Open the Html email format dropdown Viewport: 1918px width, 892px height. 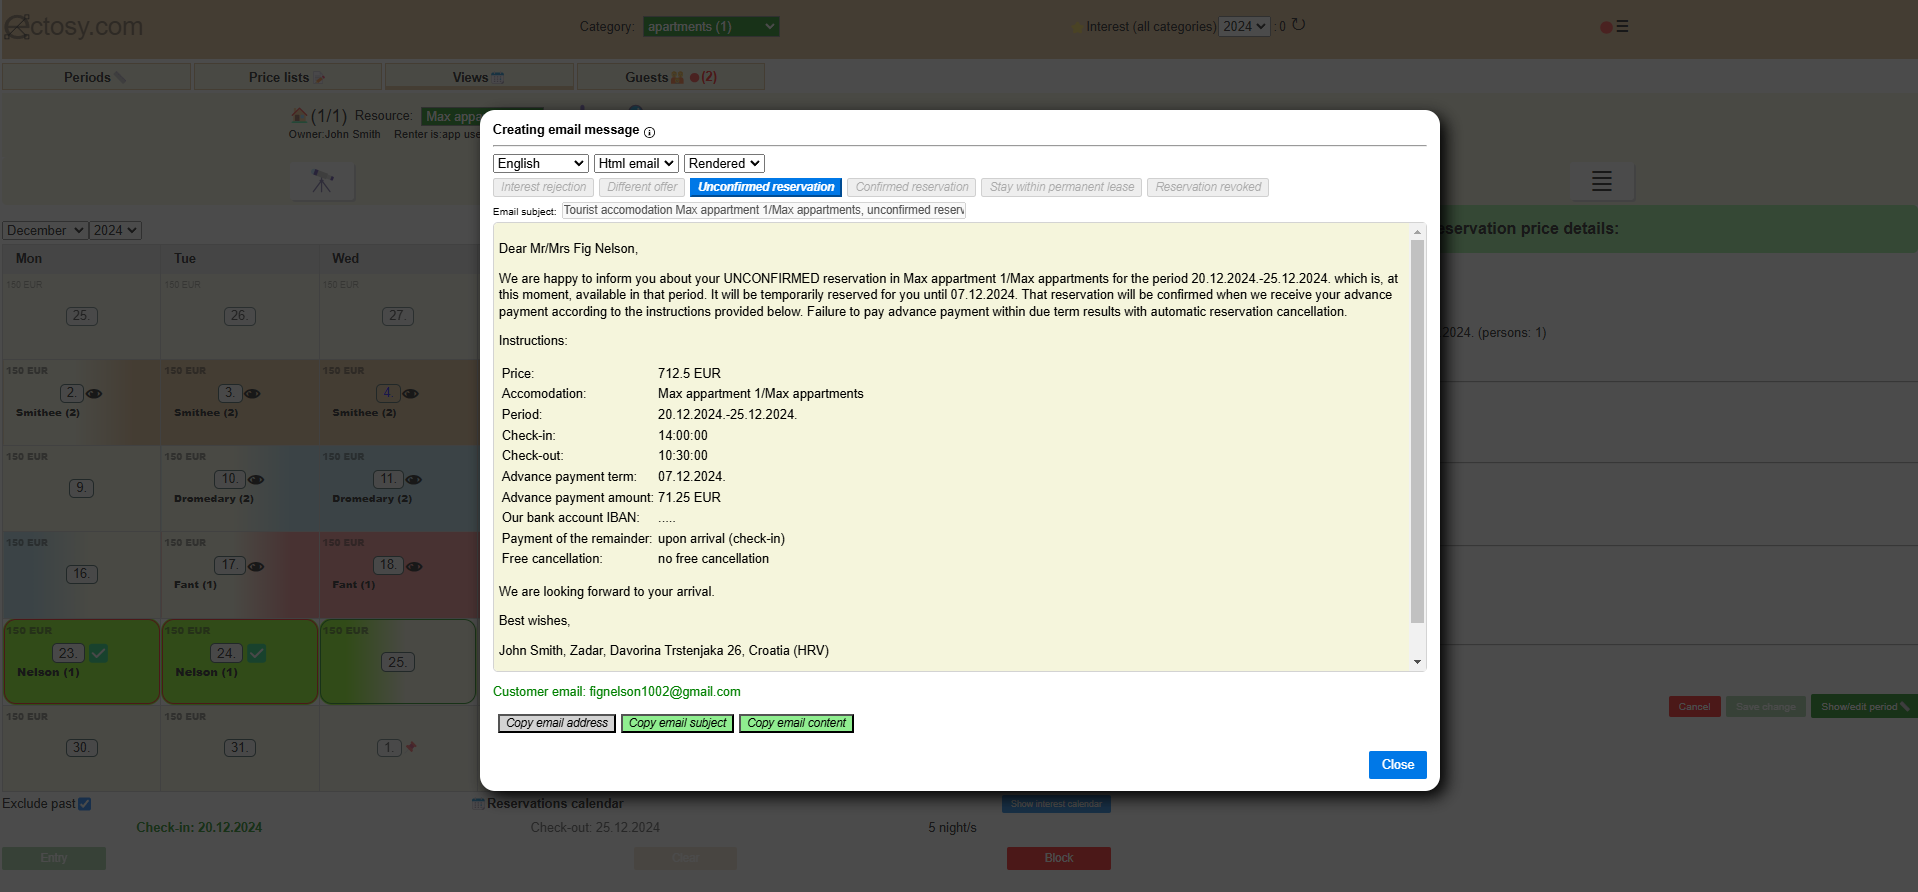pos(636,164)
